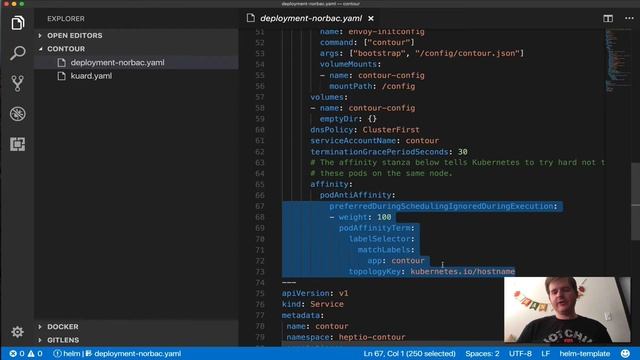Open the Source Control view icon
This screenshot has width=640, height=360.
pyautogui.click(x=18, y=83)
